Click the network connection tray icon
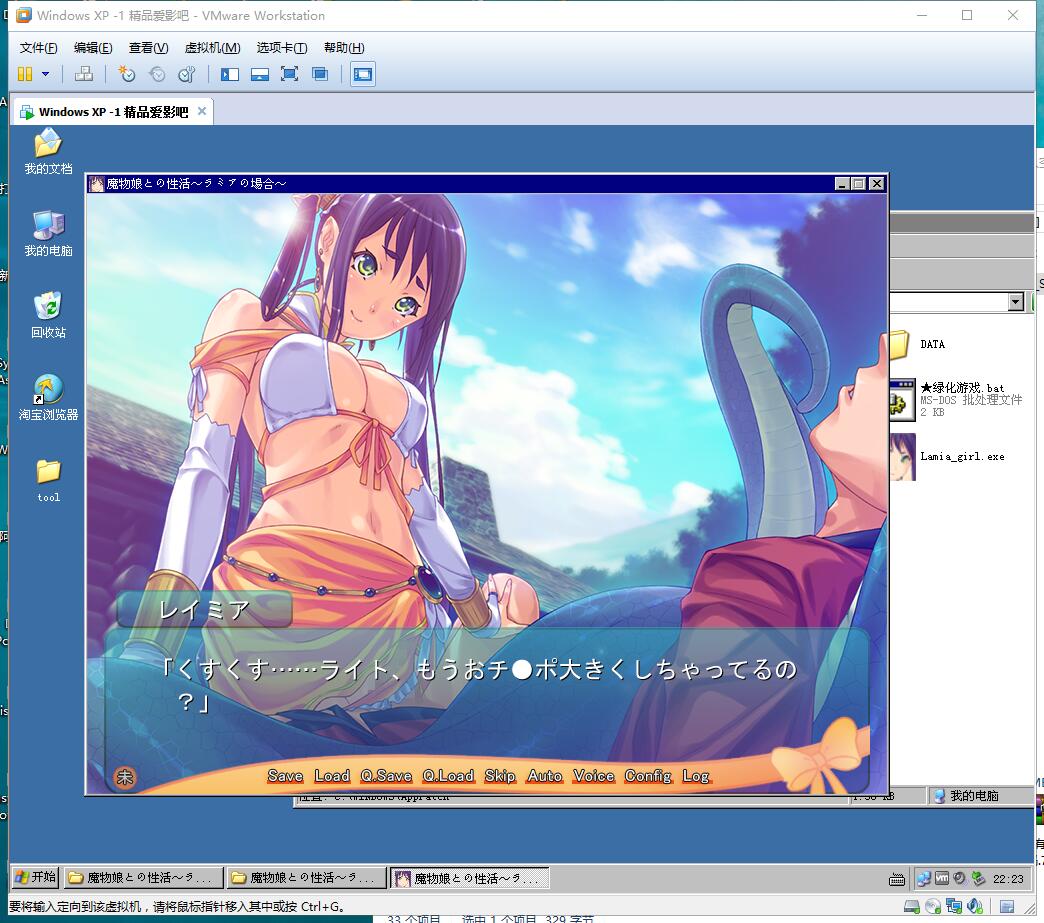 (923, 878)
